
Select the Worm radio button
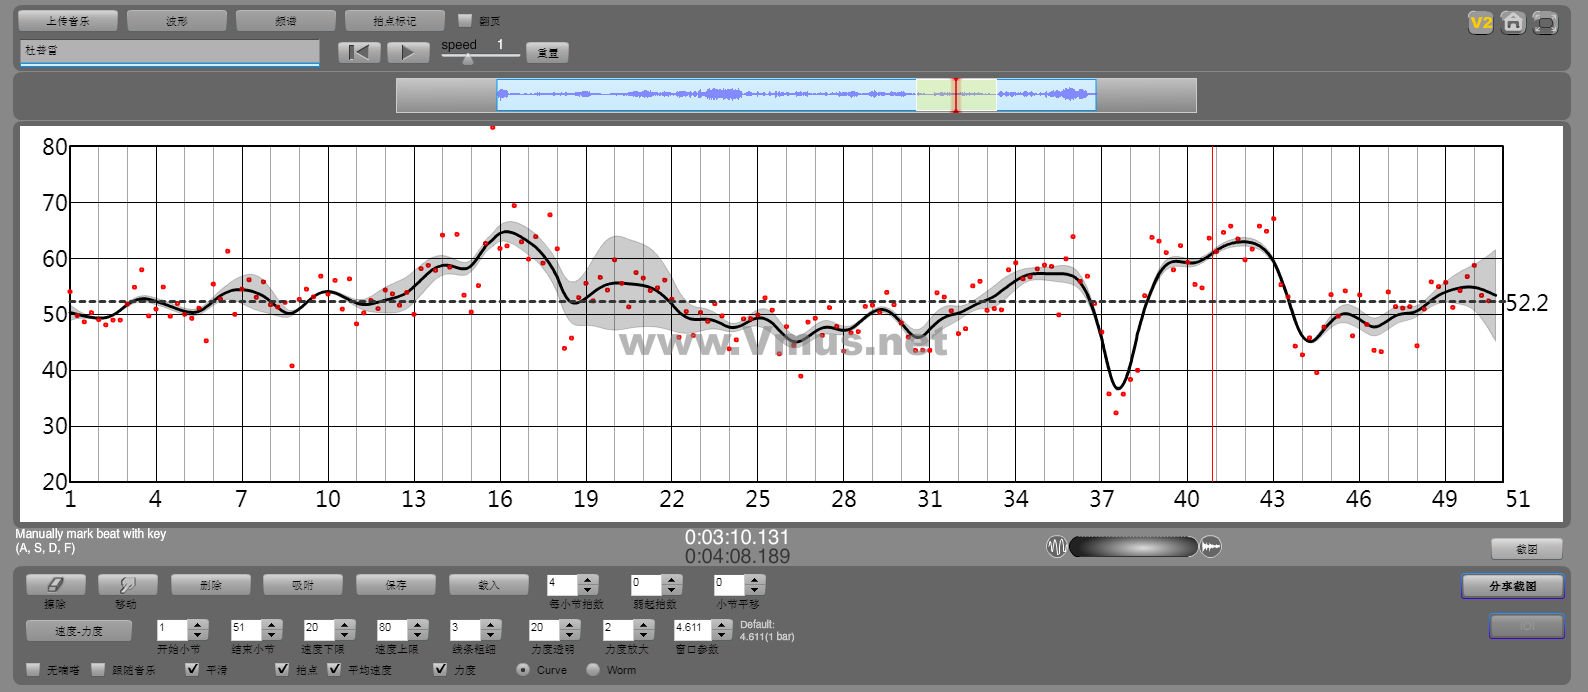593,669
